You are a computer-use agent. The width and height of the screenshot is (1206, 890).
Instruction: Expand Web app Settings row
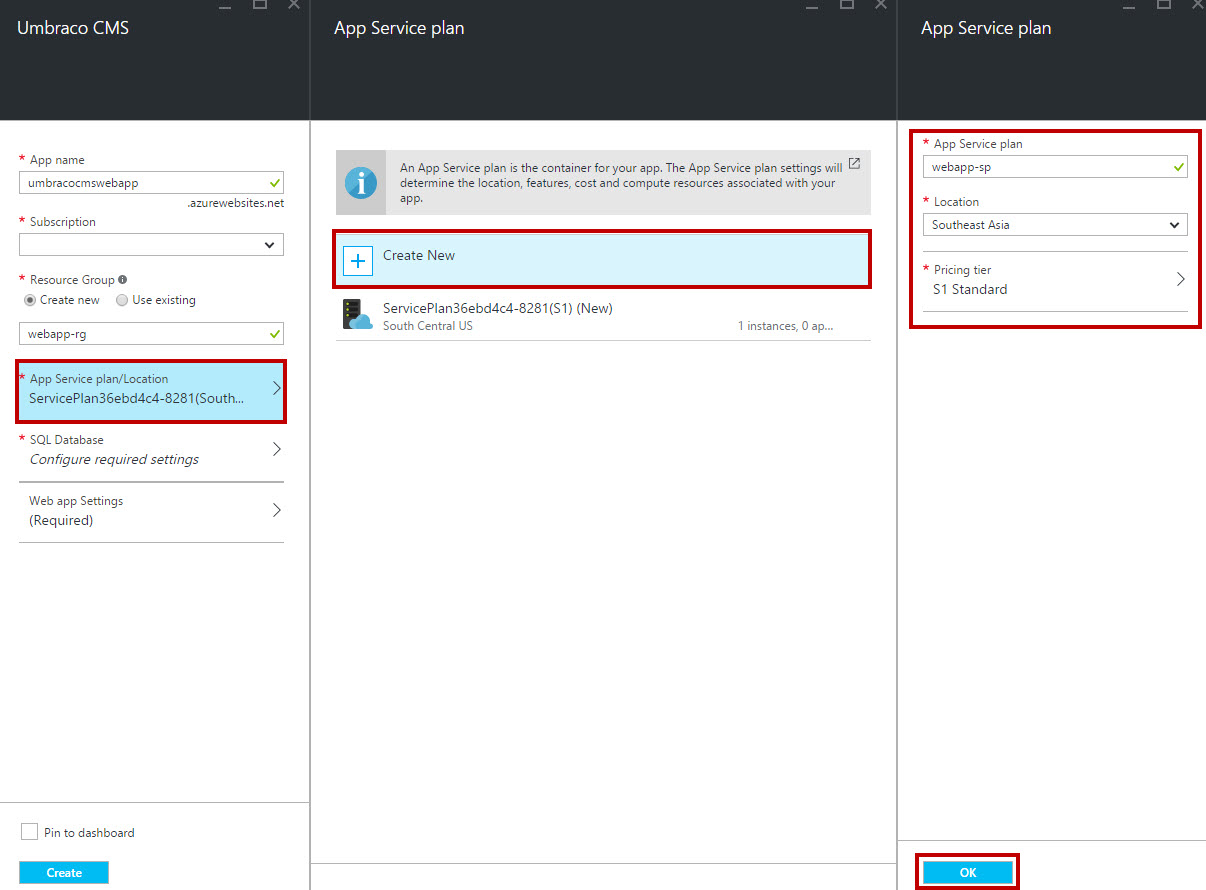[x=151, y=511]
